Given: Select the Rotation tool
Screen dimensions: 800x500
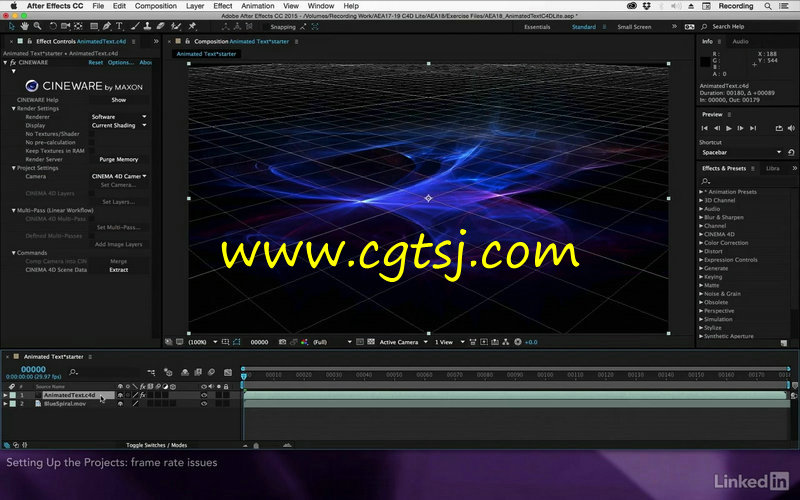Looking at the screenshot, I should 53,26.
